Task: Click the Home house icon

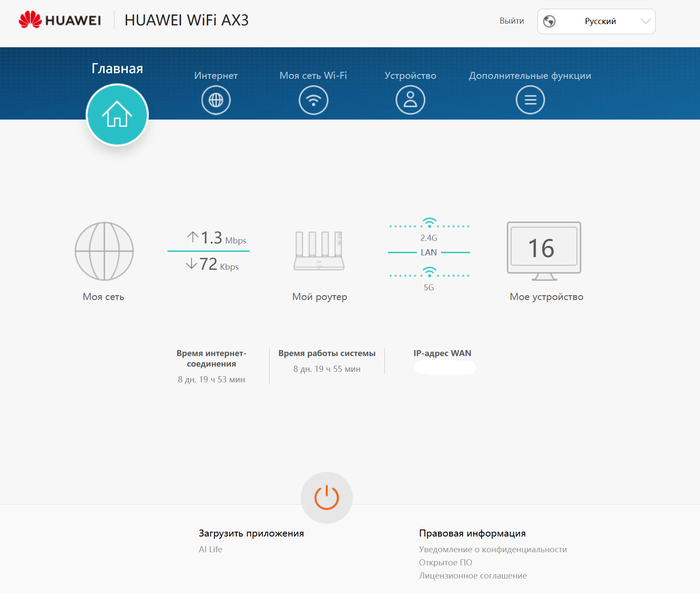Action: pos(117,115)
